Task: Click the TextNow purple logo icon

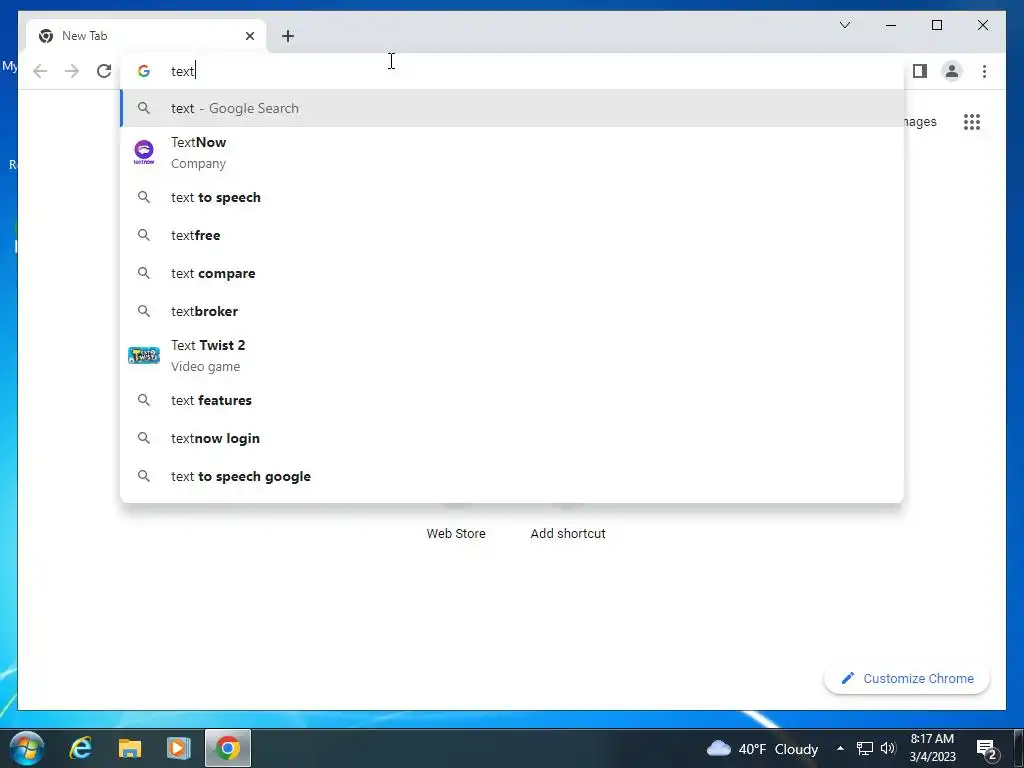Action: click(144, 152)
